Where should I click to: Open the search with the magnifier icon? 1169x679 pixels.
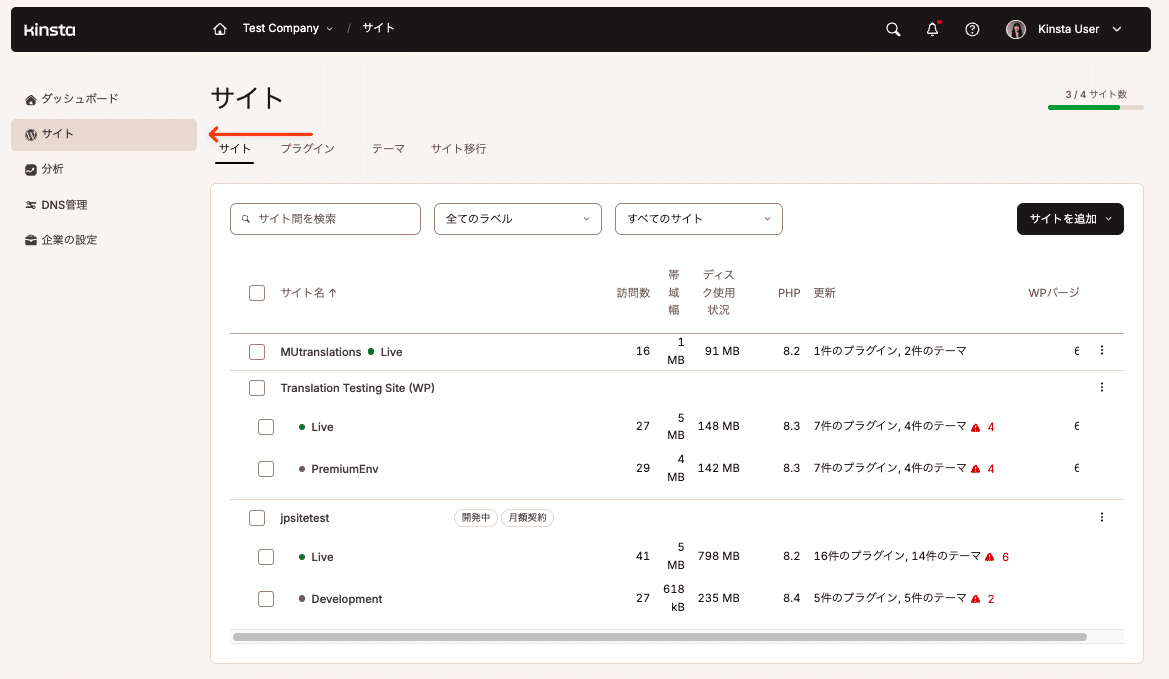point(892,29)
